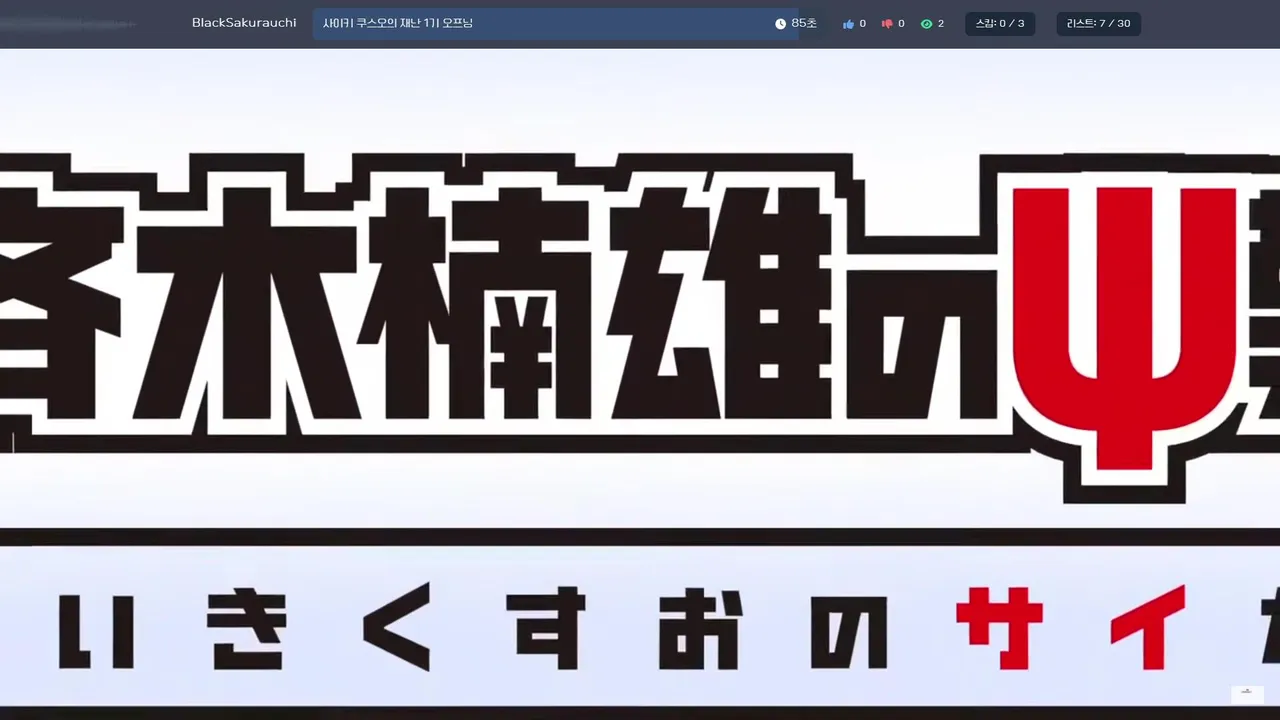Image resolution: width=1280 pixels, height=720 pixels.
Task: Click the song title 사이키 쿠스오의 재난 1기 오프닝
Action: click(398, 23)
